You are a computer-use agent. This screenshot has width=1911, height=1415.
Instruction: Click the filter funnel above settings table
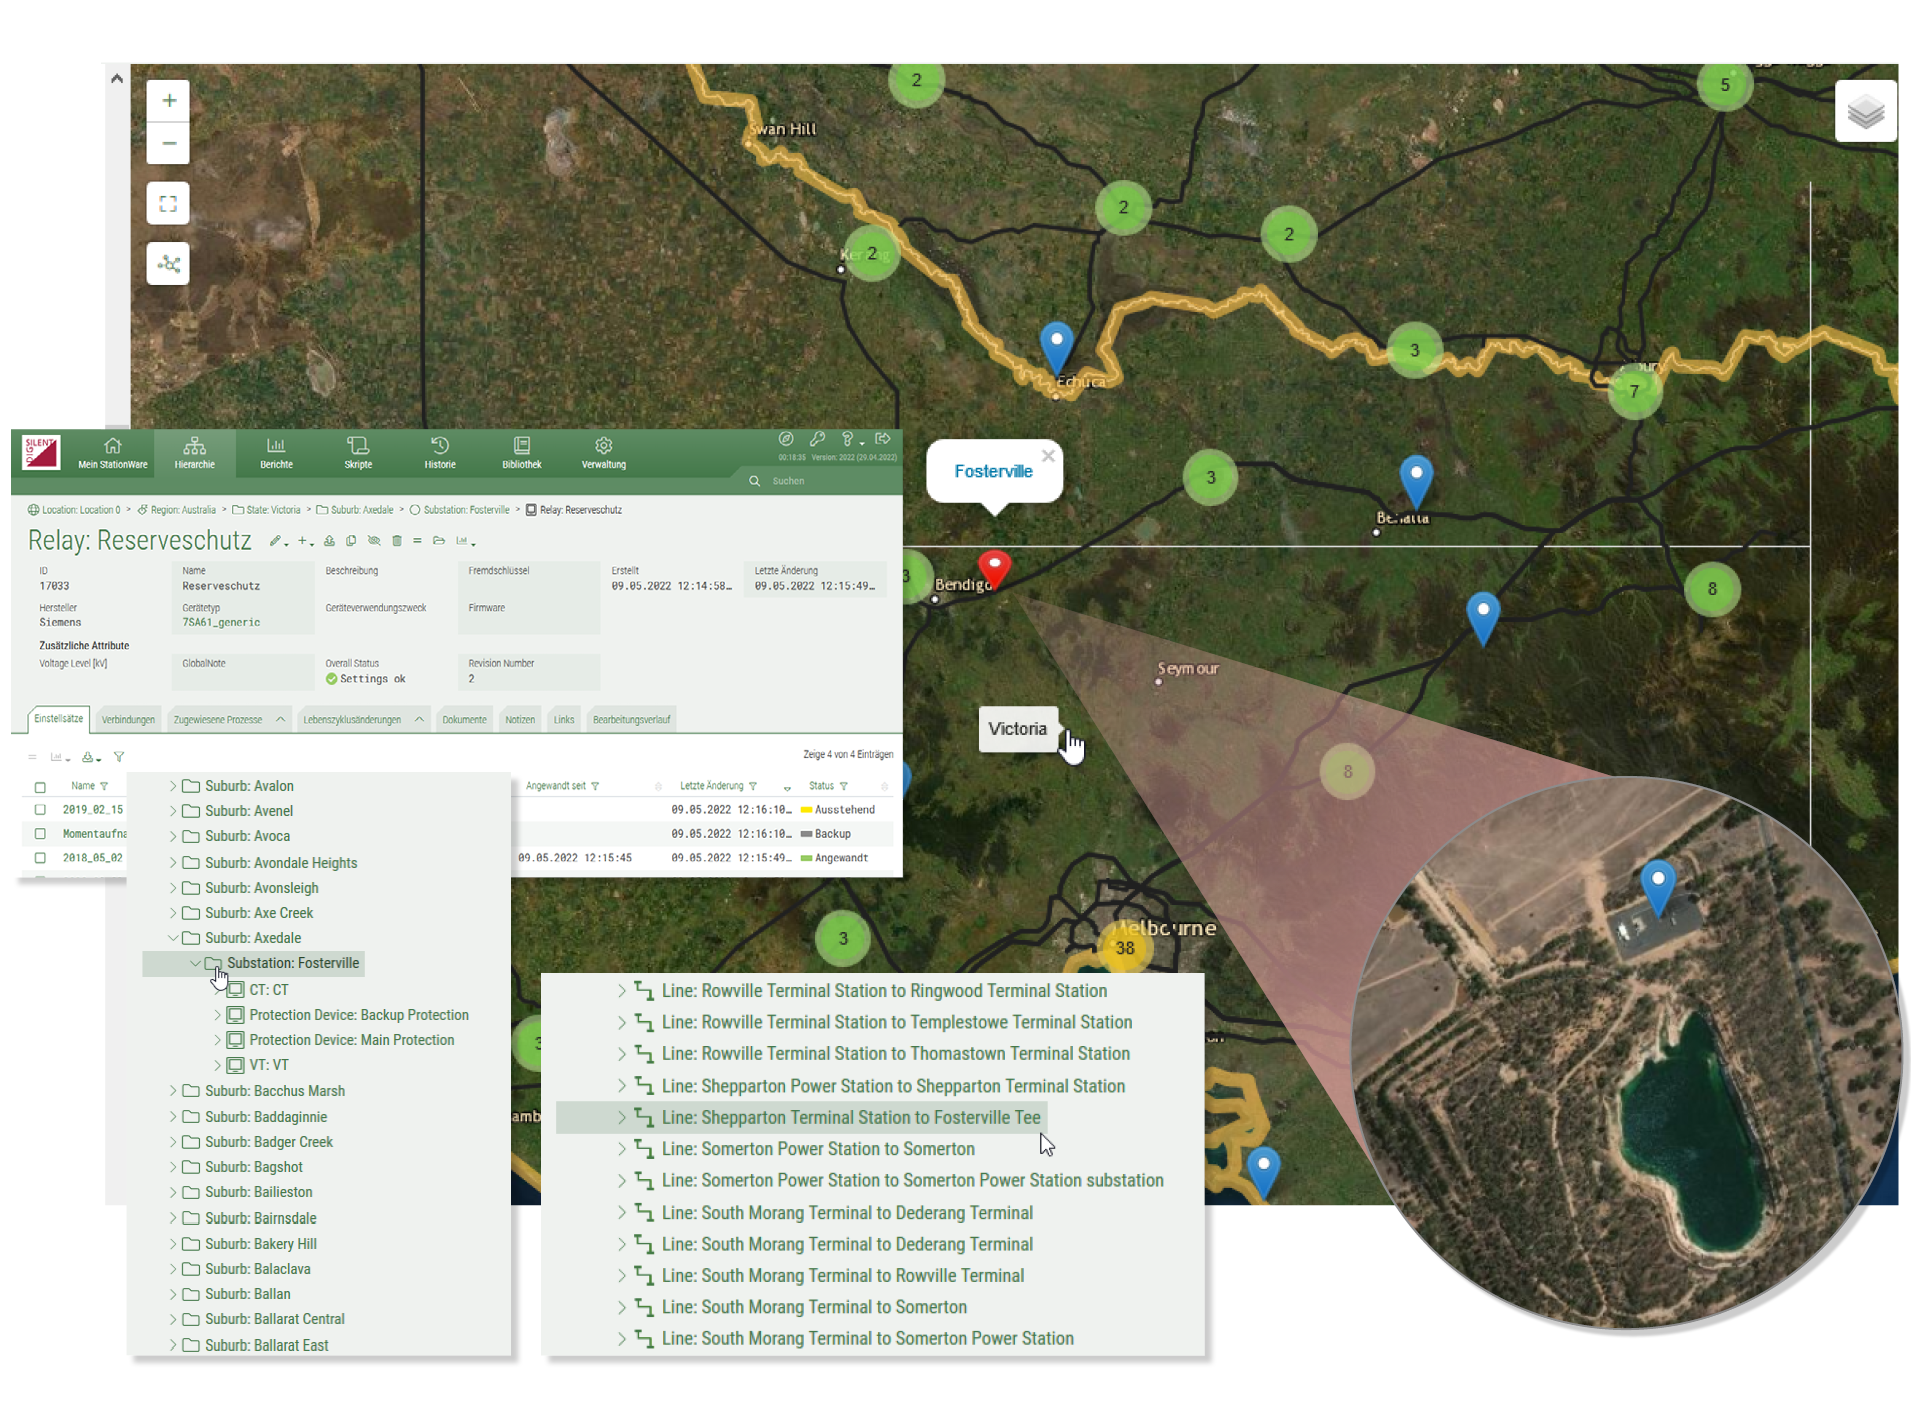tap(119, 757)
